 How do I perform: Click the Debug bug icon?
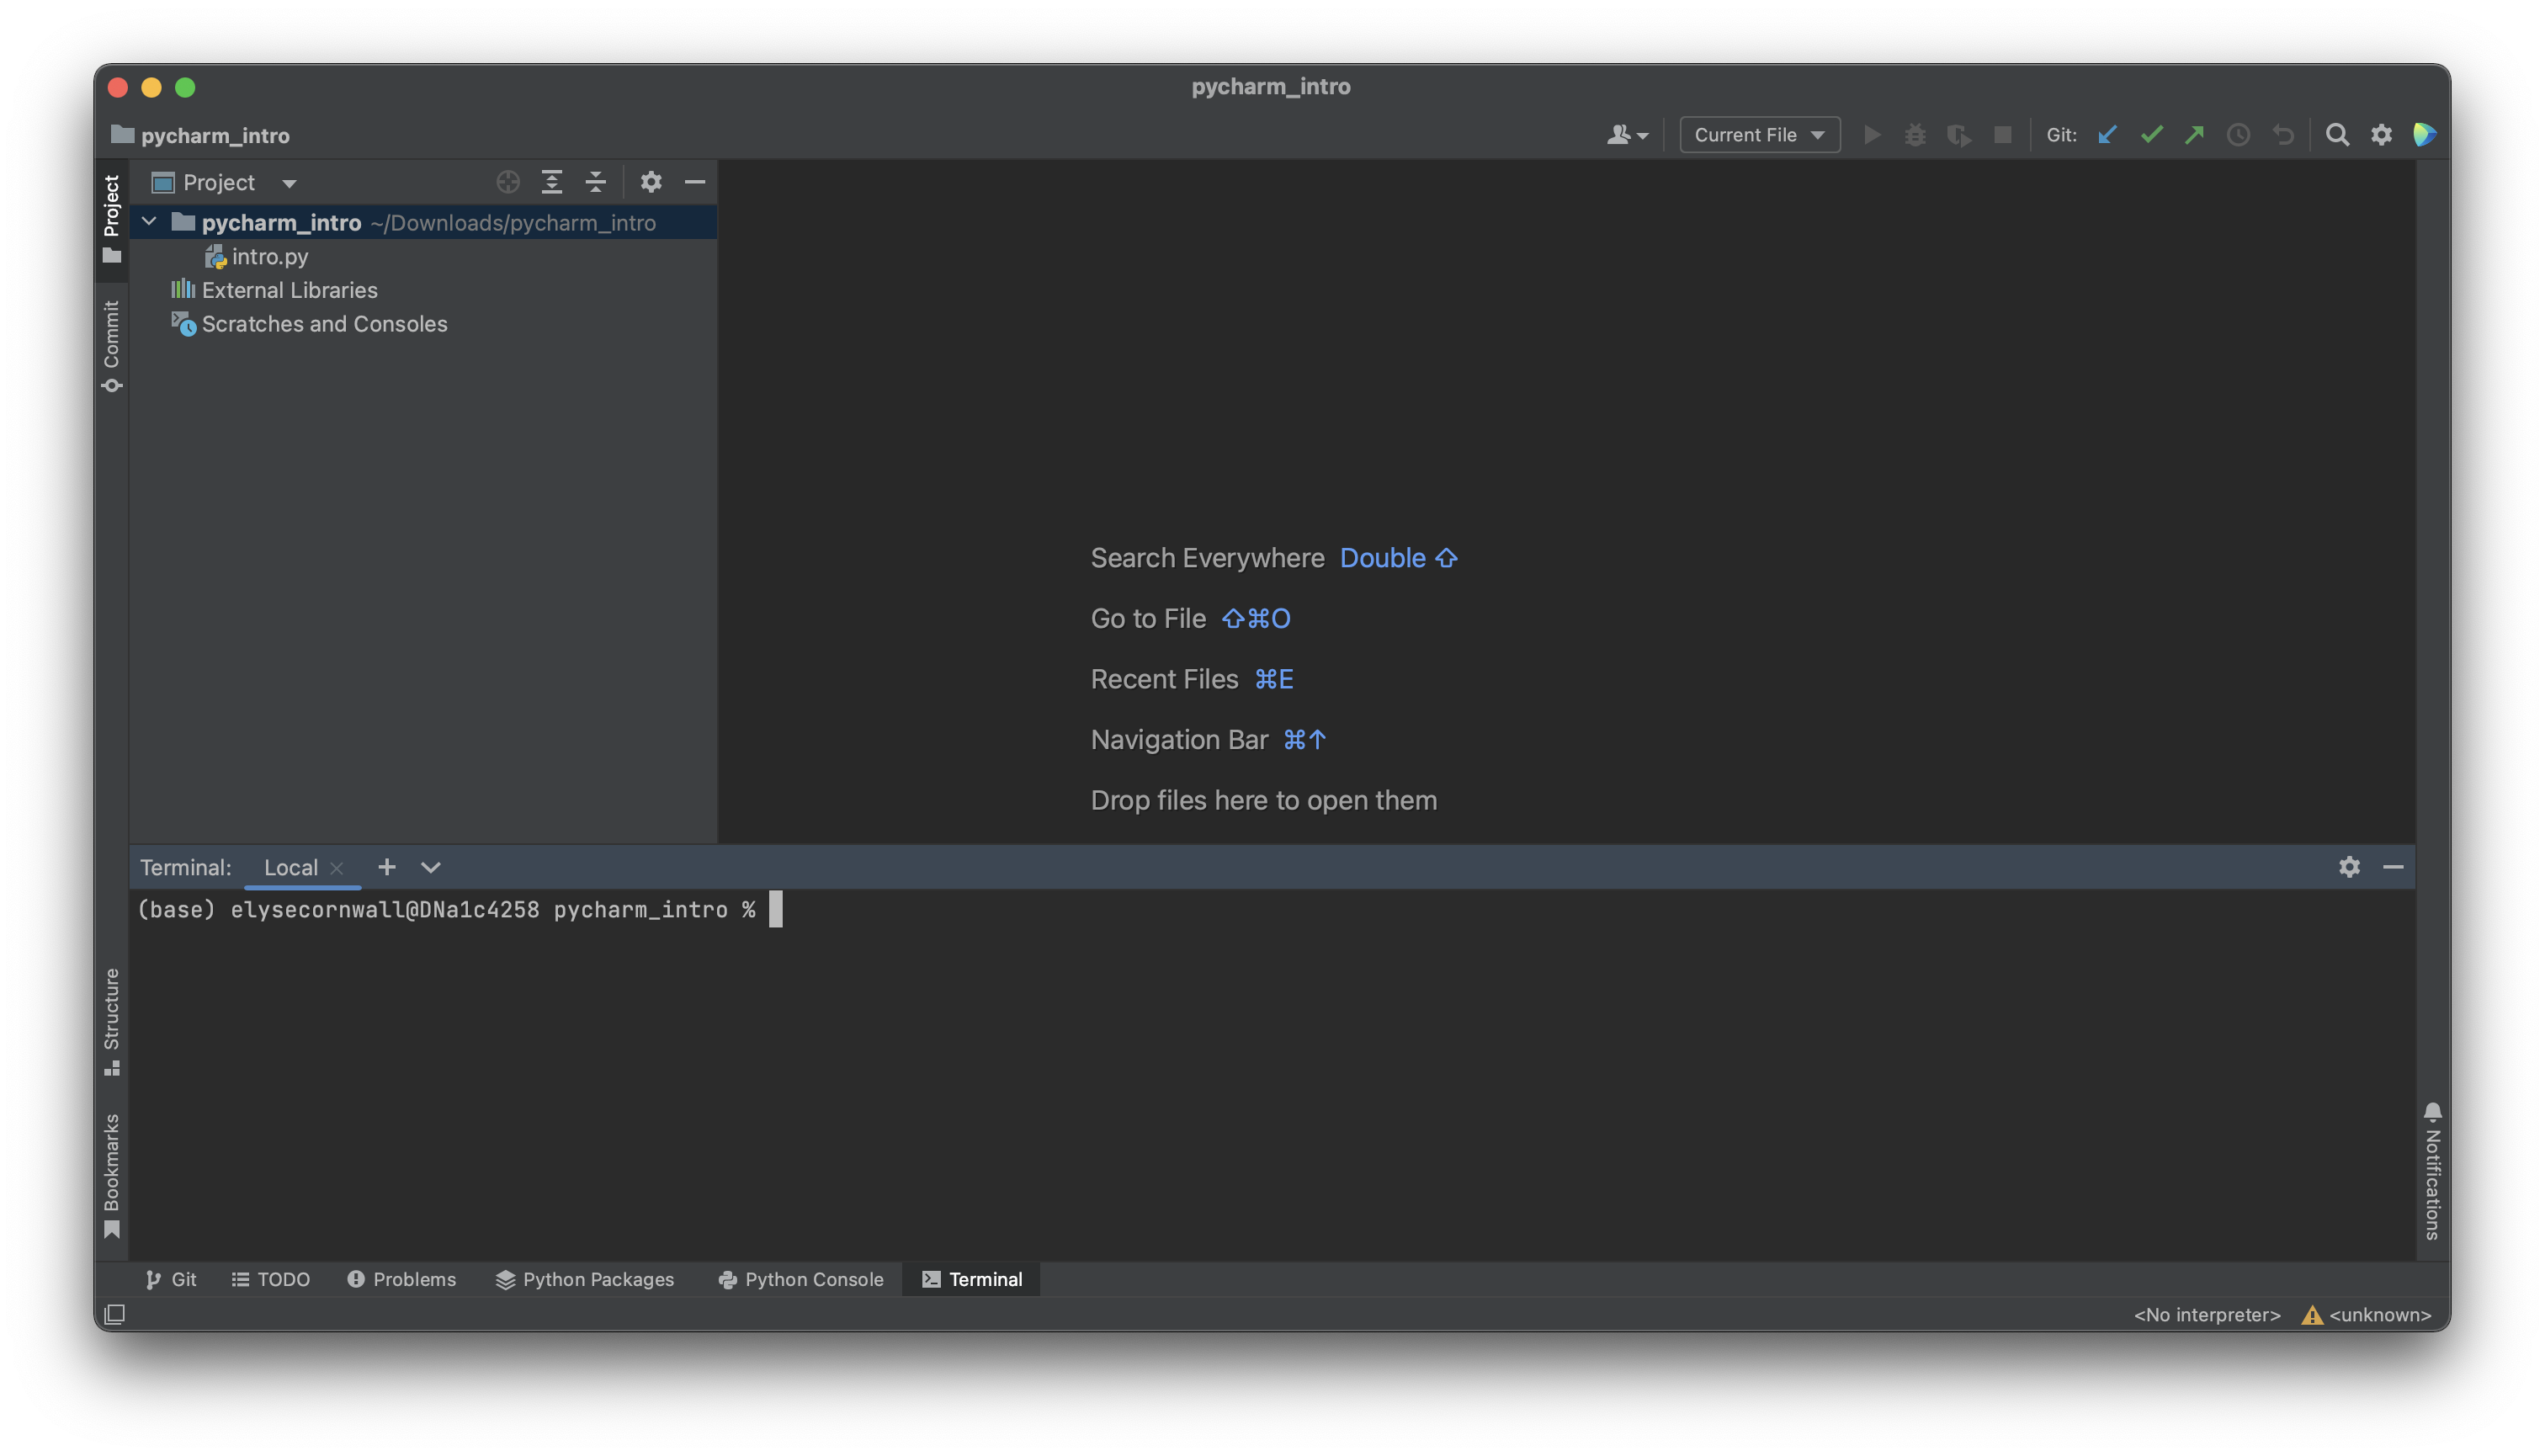(1915, 134)
